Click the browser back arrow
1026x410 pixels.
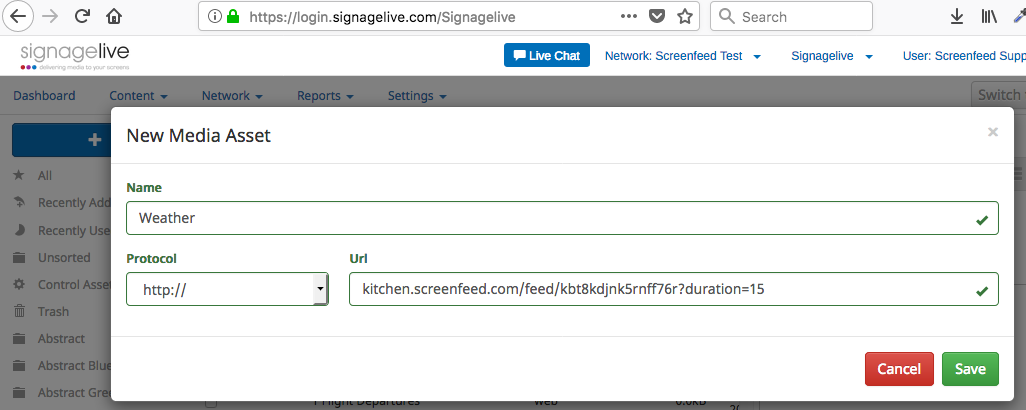pos(19,17)
